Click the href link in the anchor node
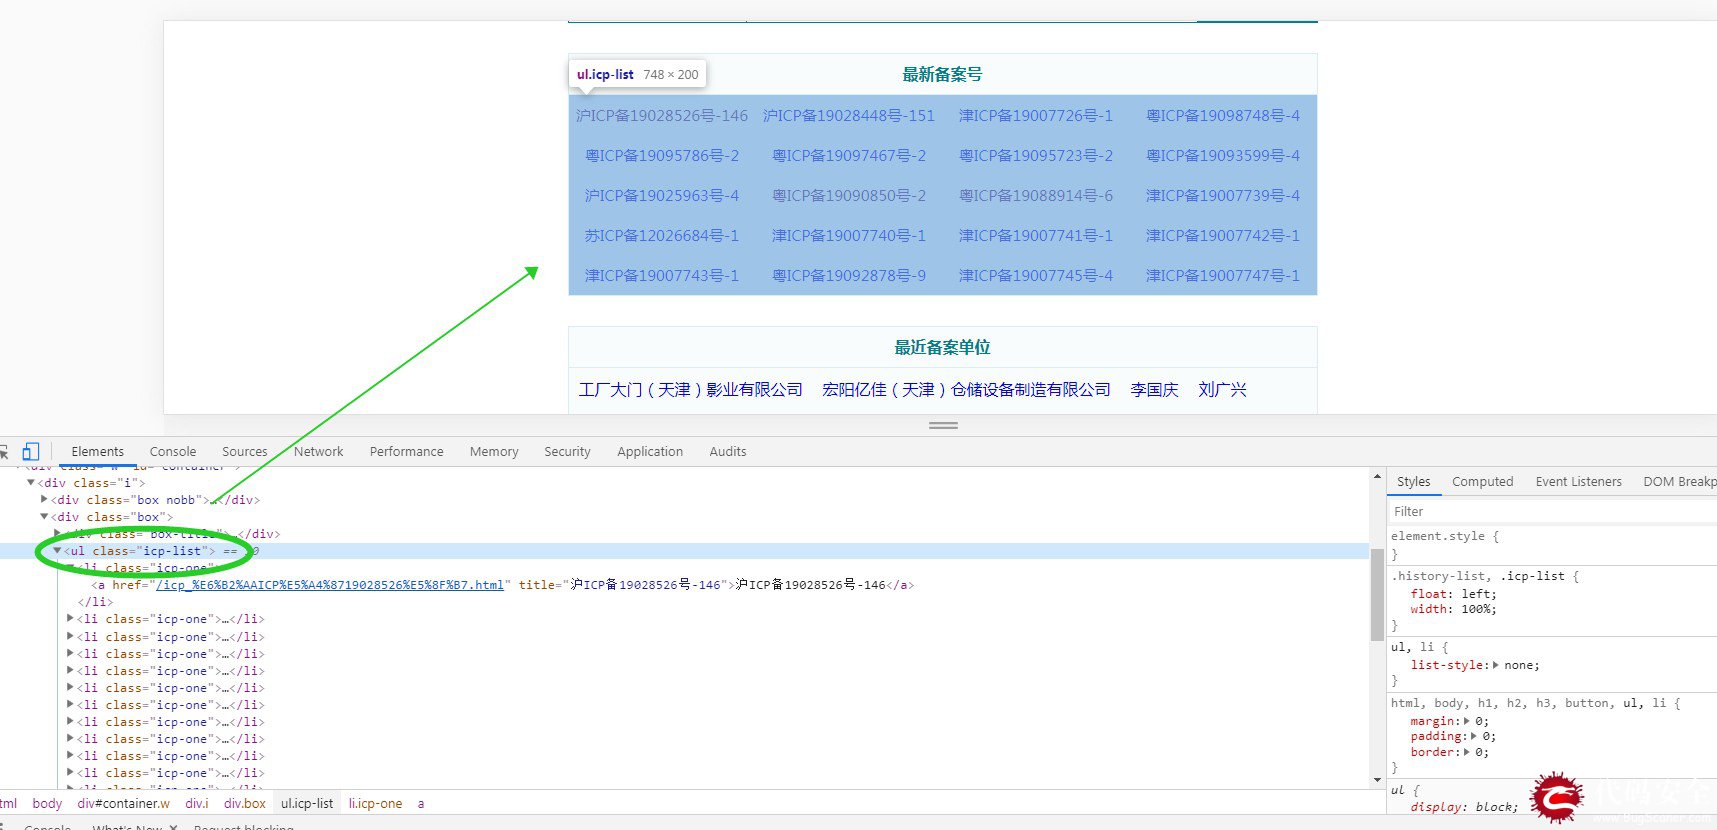The height and width of the screenshot is (830, 1717). (330, 585)
